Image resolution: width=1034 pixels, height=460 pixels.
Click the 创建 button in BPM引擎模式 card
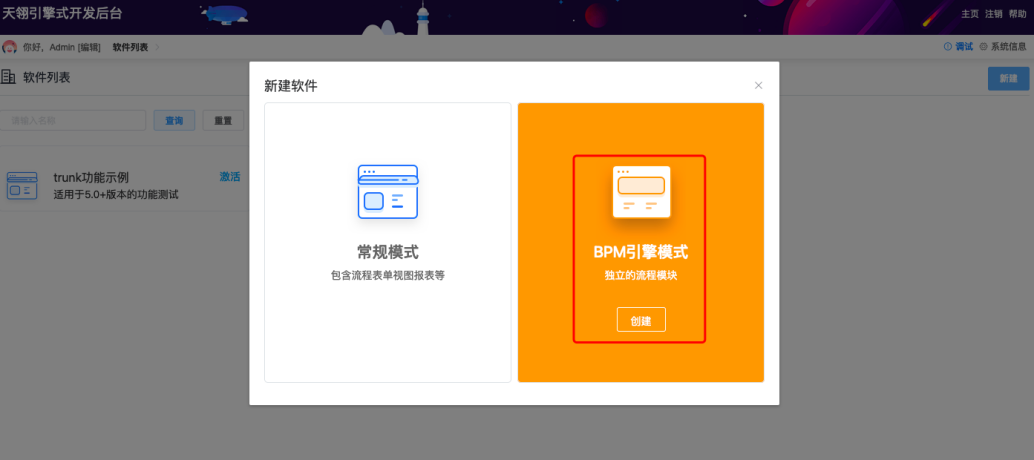click(x=641, y=320)
